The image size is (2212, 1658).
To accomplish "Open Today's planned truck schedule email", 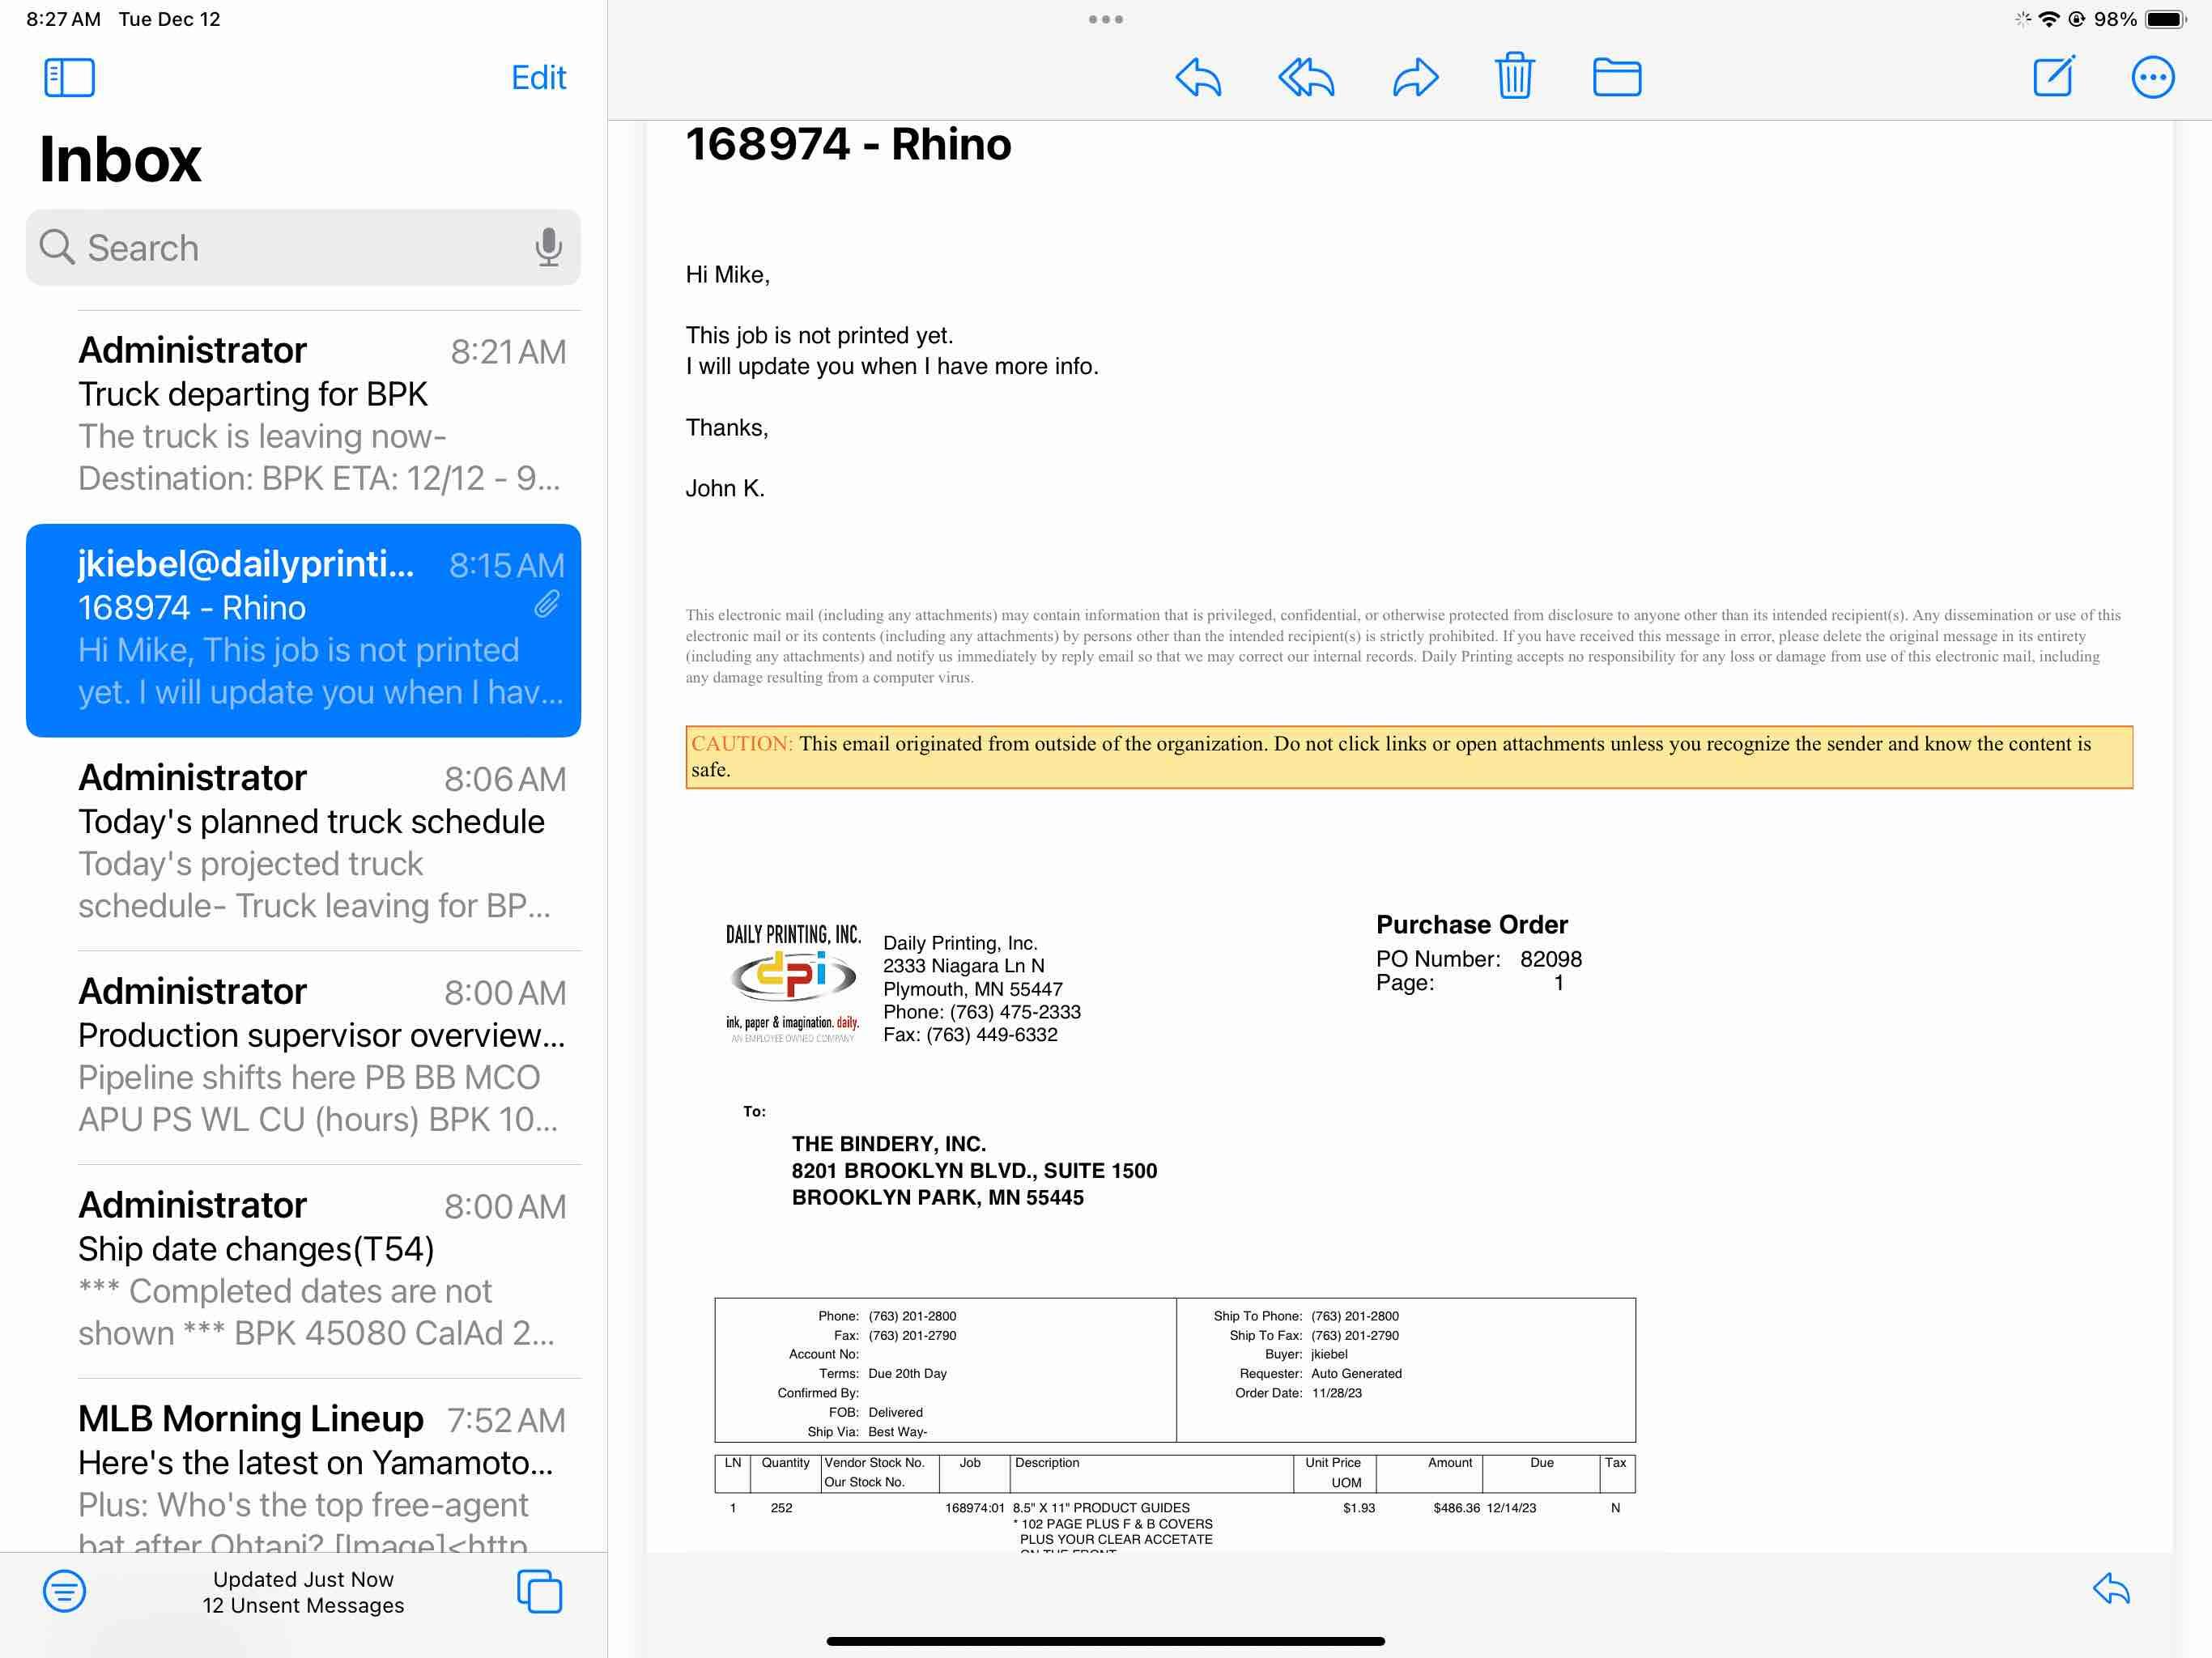I will click(x=320, y=842).
